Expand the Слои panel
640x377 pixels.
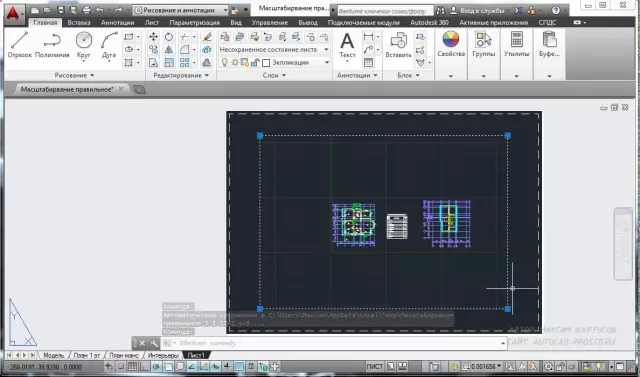pos(274,75)
